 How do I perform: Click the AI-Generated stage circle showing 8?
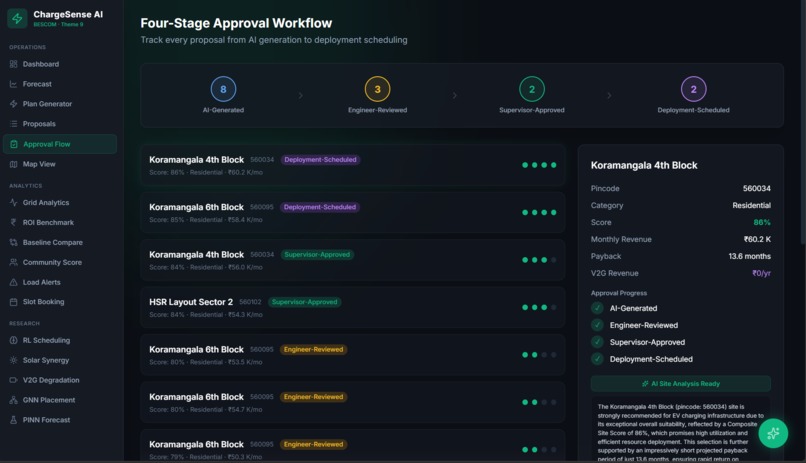(223, 89)
